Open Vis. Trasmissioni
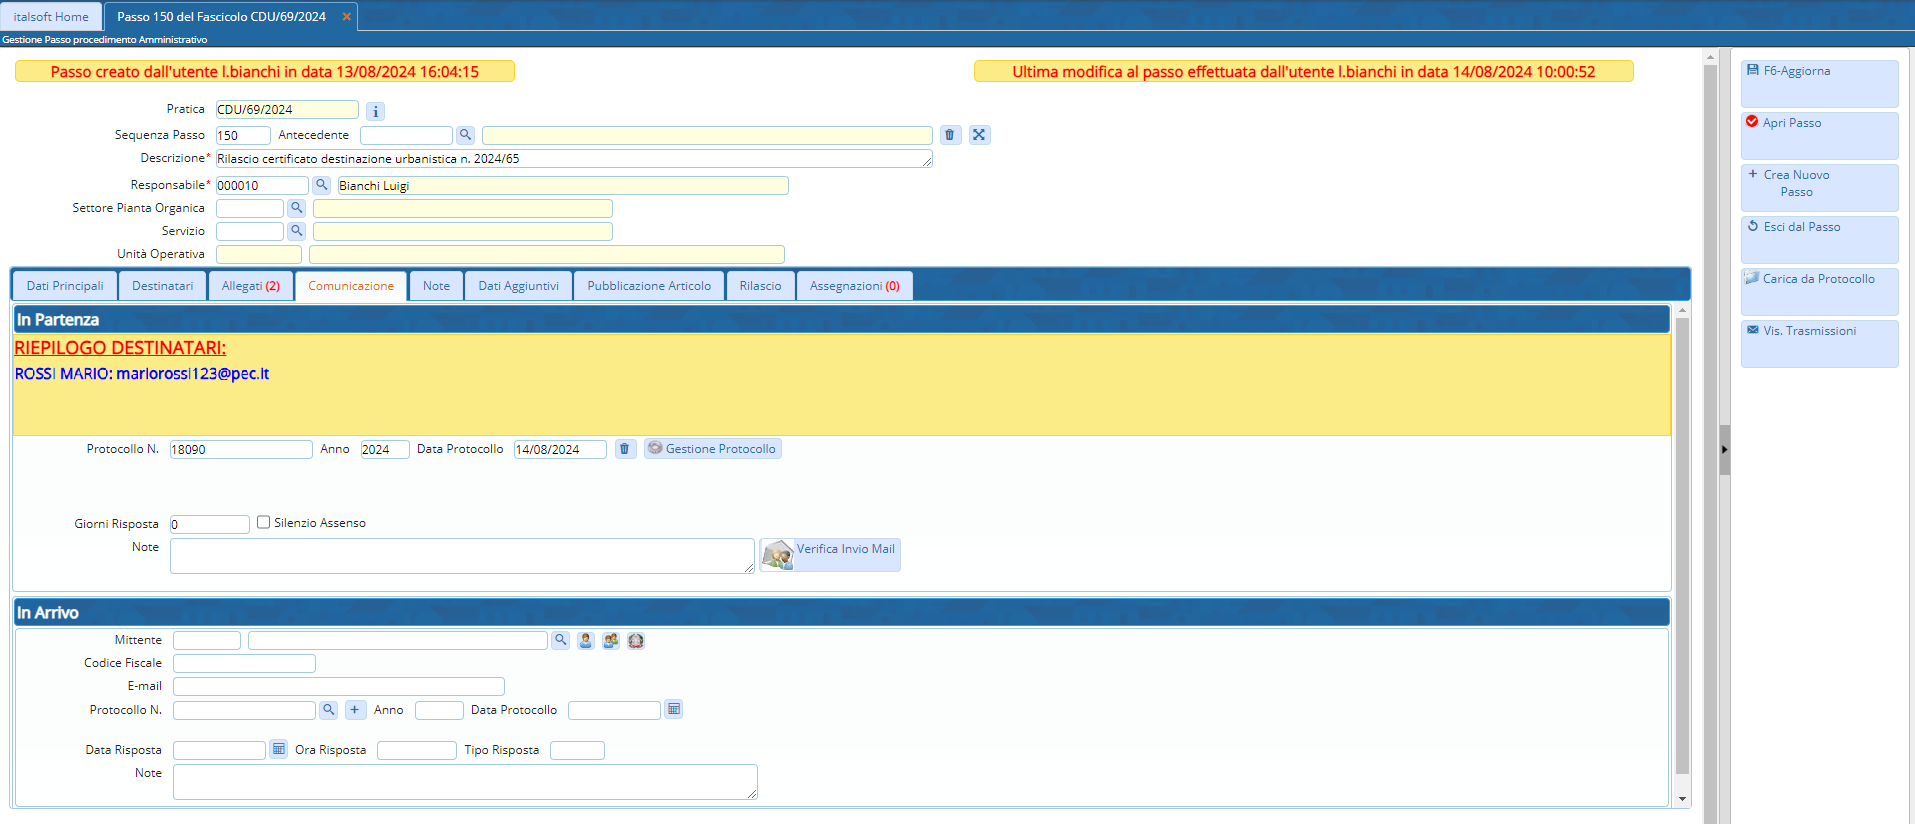 [1819, 343]
